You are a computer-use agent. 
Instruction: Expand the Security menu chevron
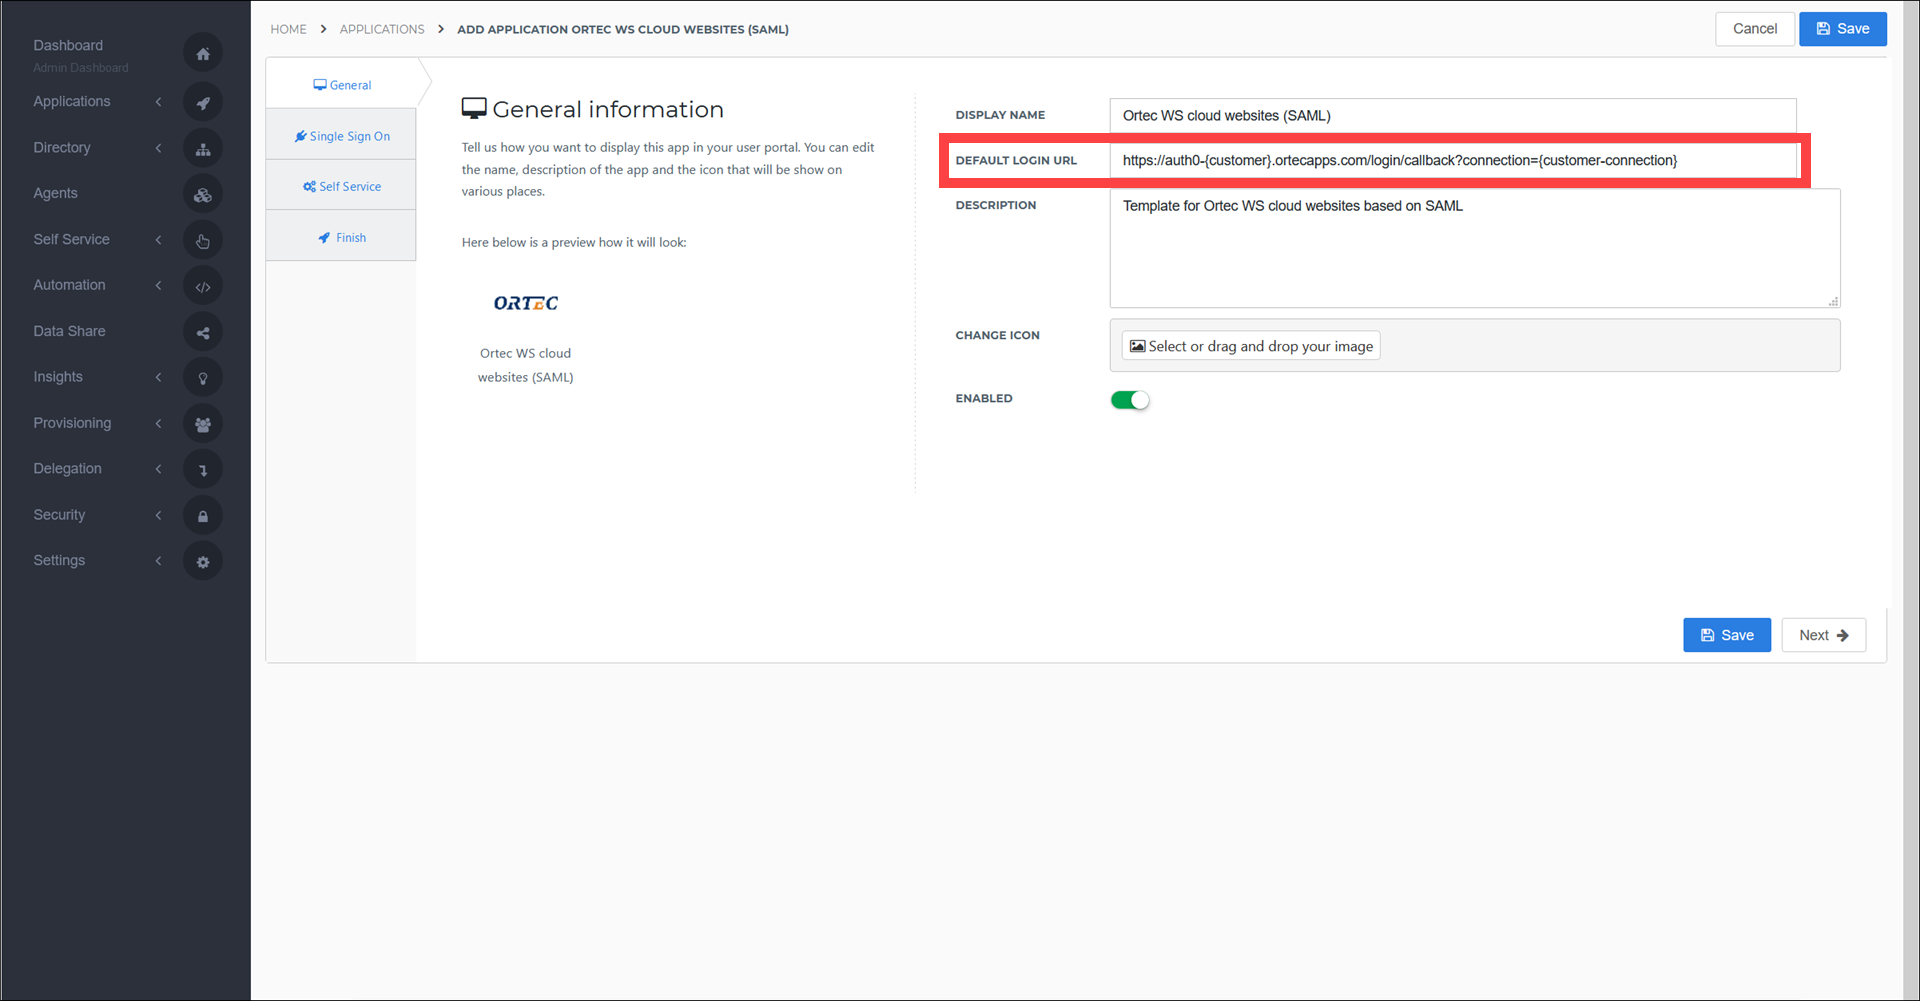click(x=158, y=515)
